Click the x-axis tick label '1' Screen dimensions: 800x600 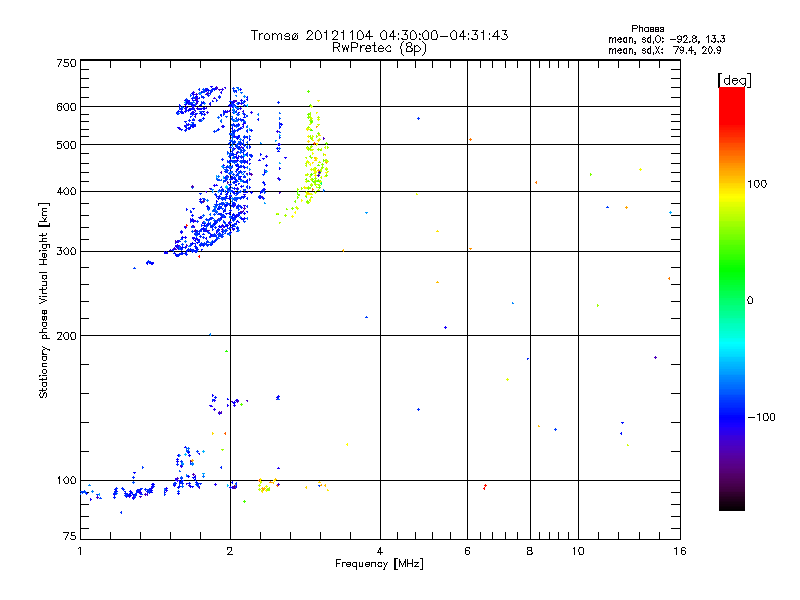point(80,551)
